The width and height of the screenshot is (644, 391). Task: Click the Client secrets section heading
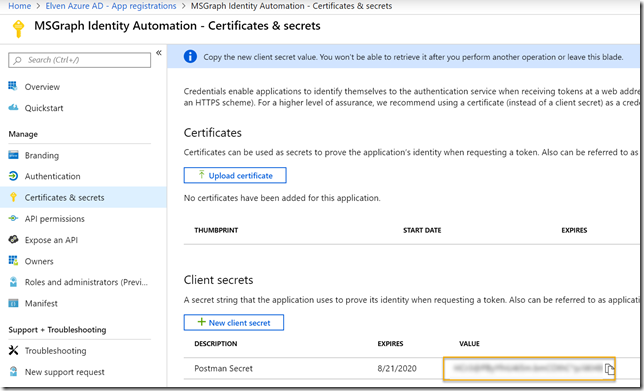218,280
